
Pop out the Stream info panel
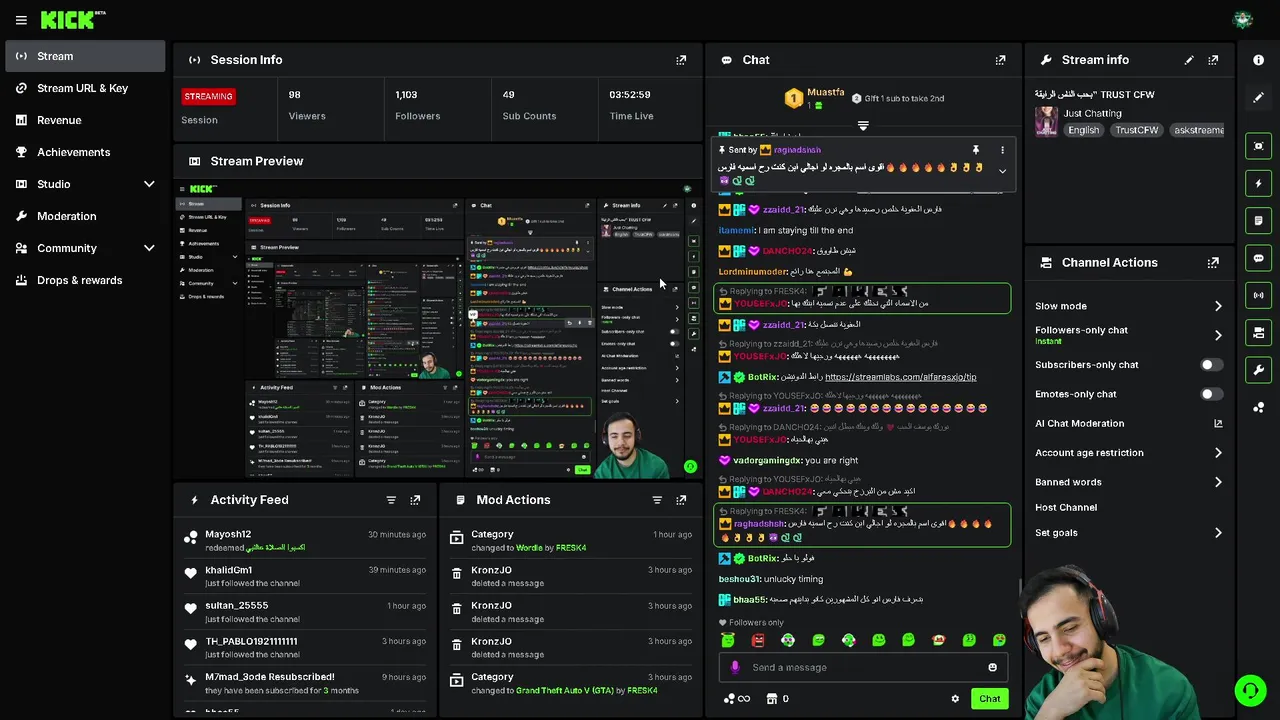(1213, 60)
